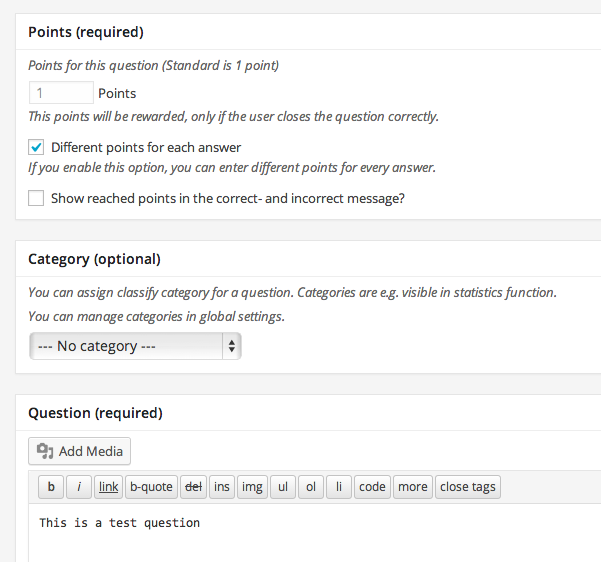601x562 pixels.
Task: Click the del strikethrough button
Action: tap(194, 487)
